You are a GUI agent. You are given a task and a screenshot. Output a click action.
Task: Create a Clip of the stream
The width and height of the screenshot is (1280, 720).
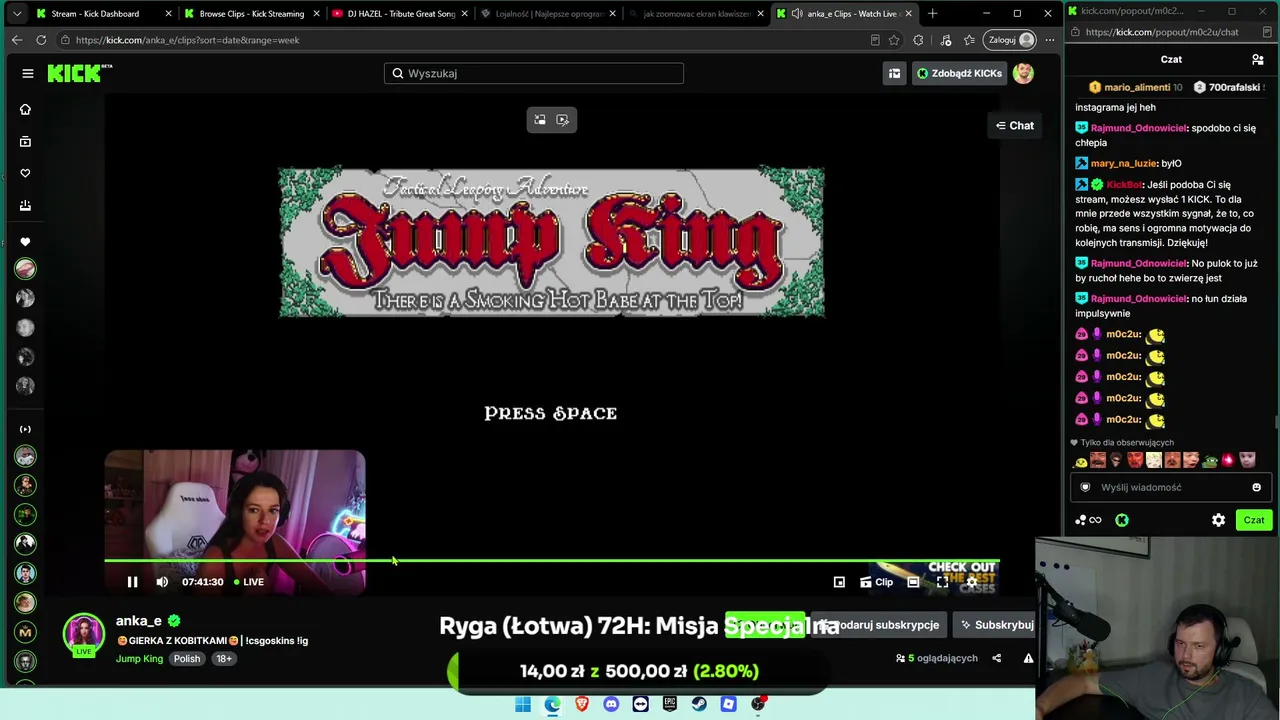(876, 582)
